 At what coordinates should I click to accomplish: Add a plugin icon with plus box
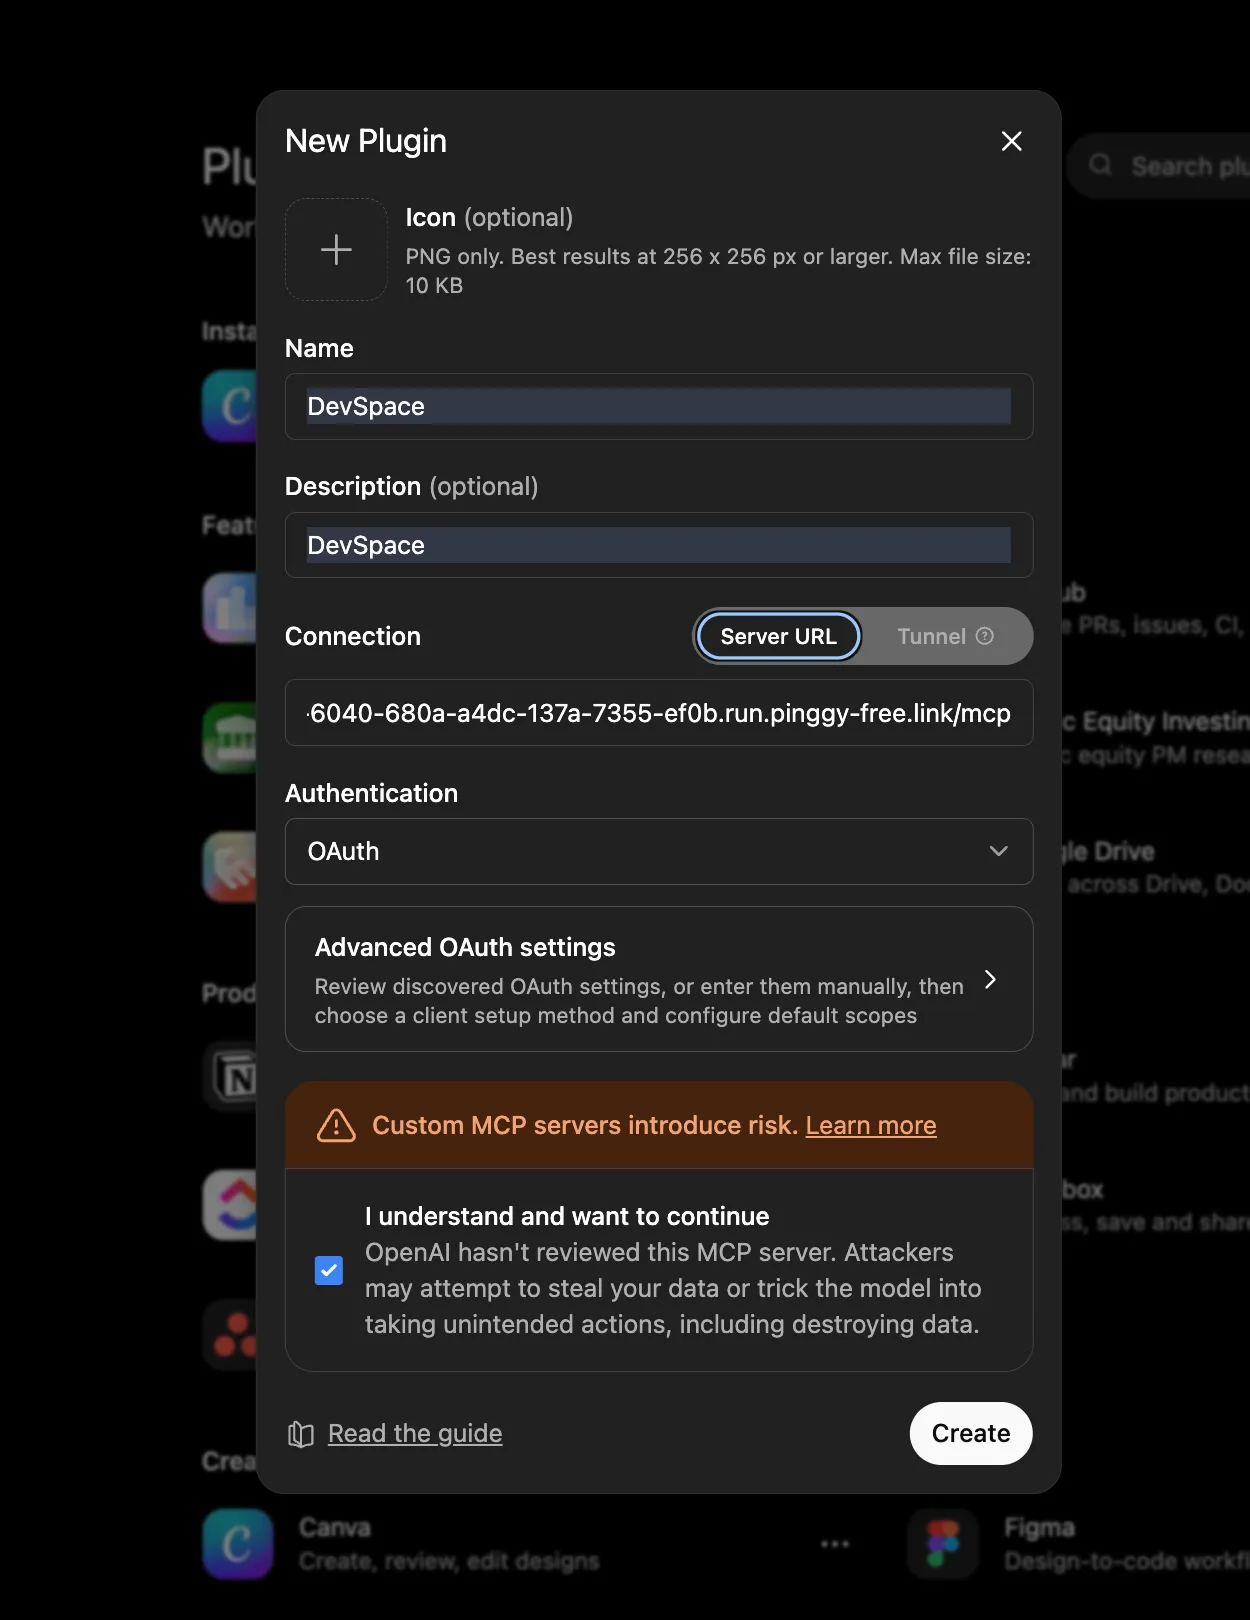pyautogui.click(x=336, y=249)
